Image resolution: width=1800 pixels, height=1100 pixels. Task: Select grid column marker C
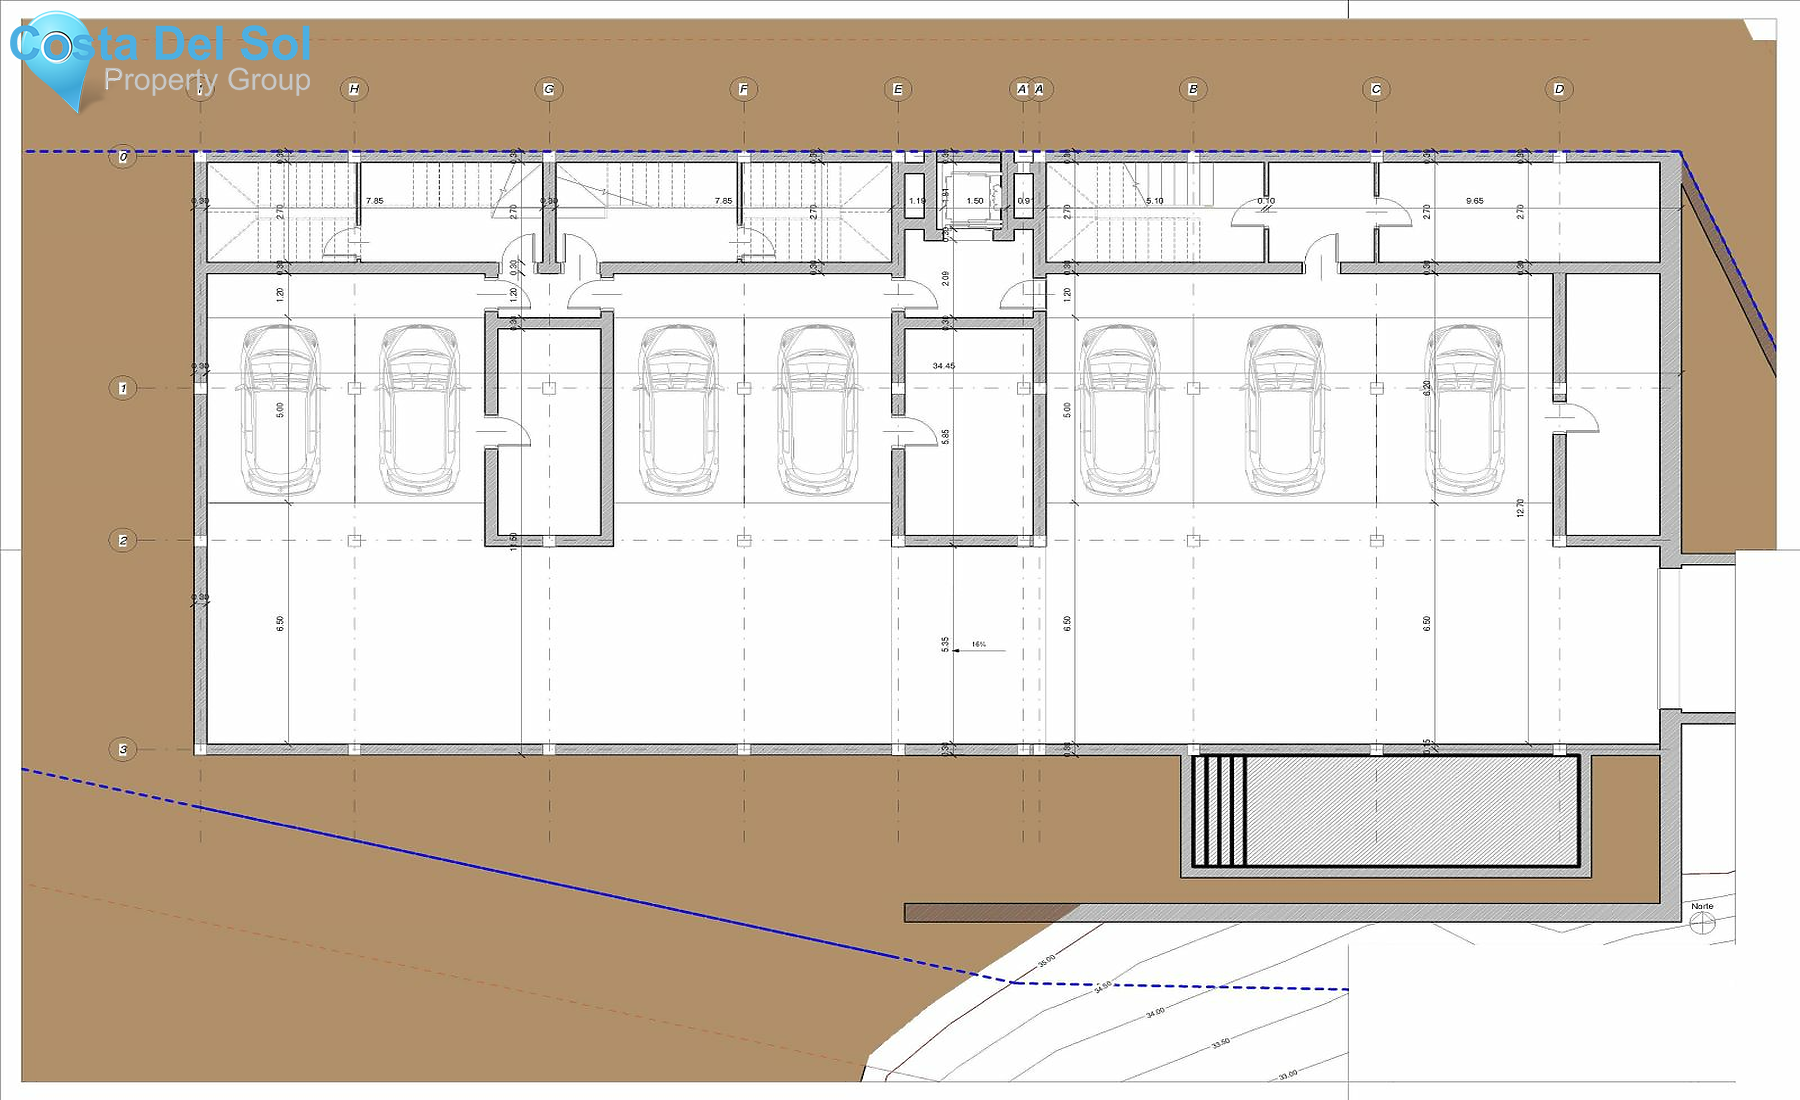1376,89
